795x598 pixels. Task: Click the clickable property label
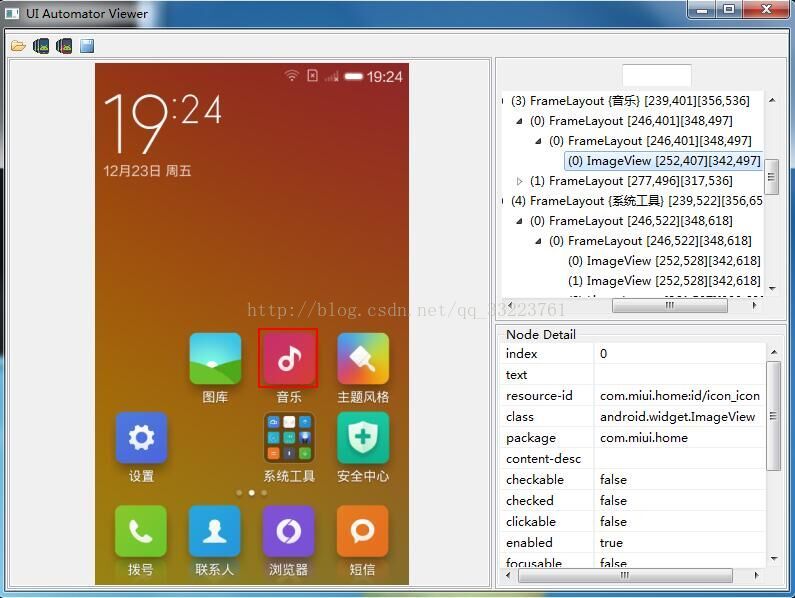[x=531, y=521]
